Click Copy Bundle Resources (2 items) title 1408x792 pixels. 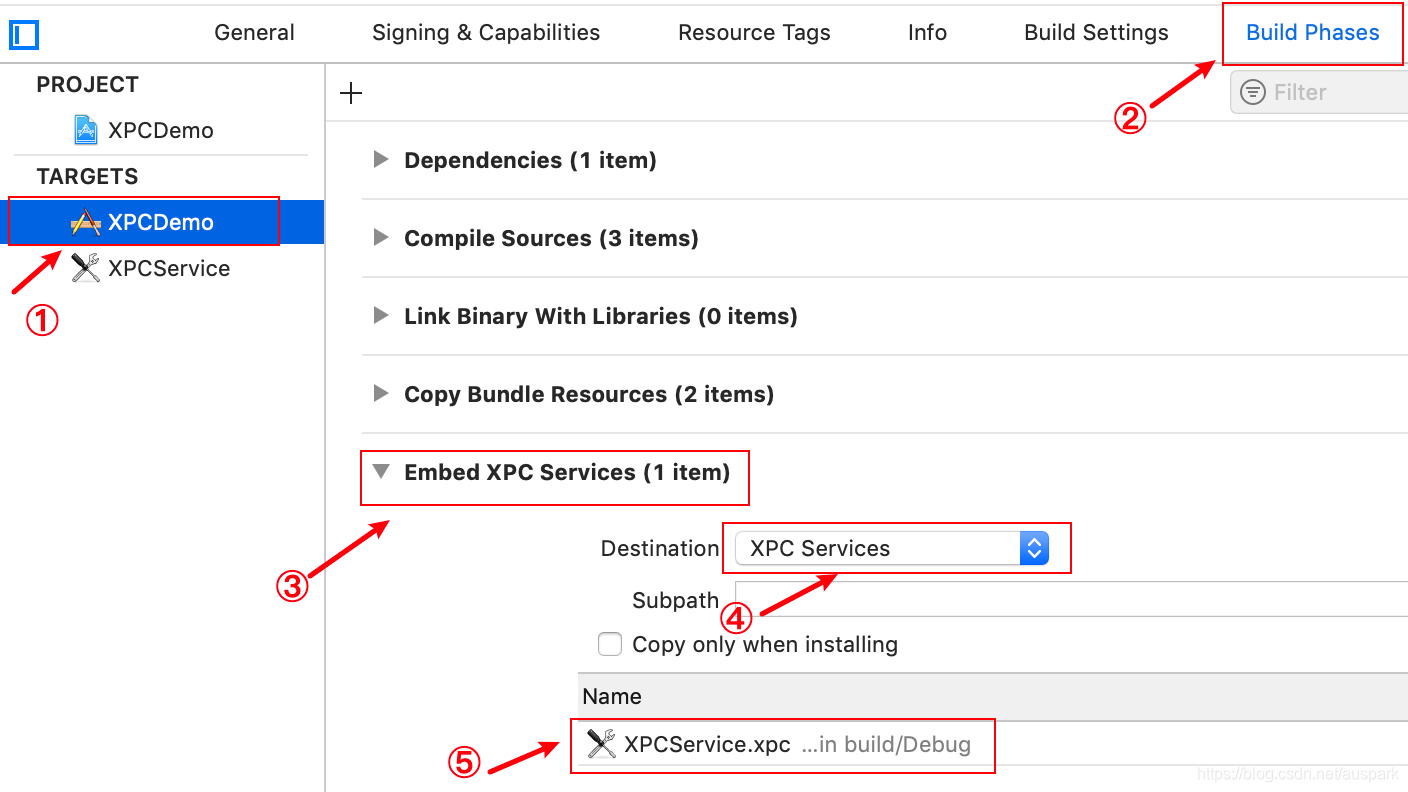[589, 394]
